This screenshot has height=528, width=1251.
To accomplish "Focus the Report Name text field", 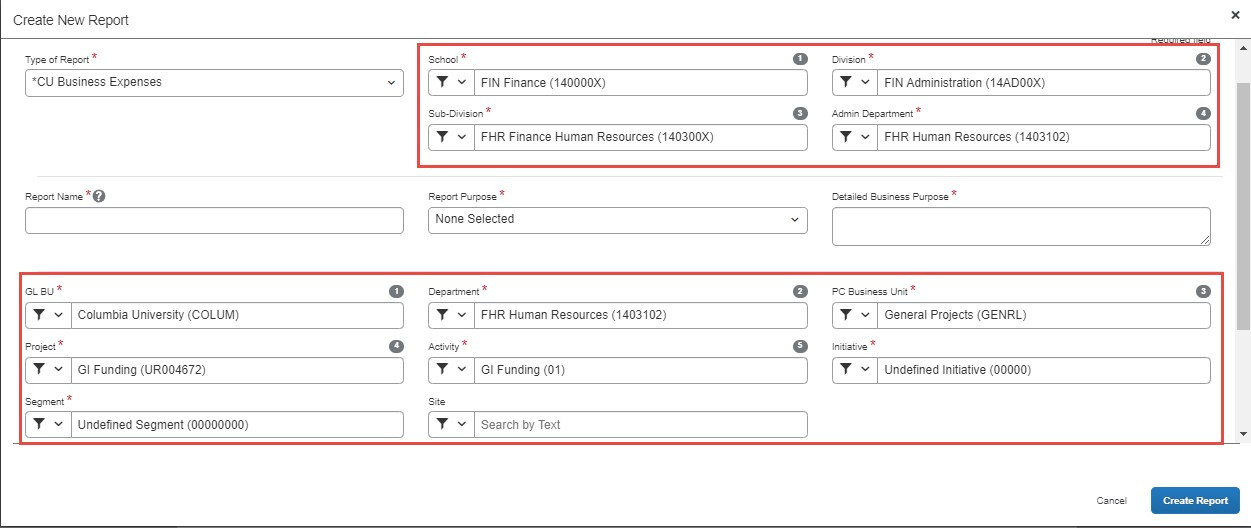I will 214,221.
